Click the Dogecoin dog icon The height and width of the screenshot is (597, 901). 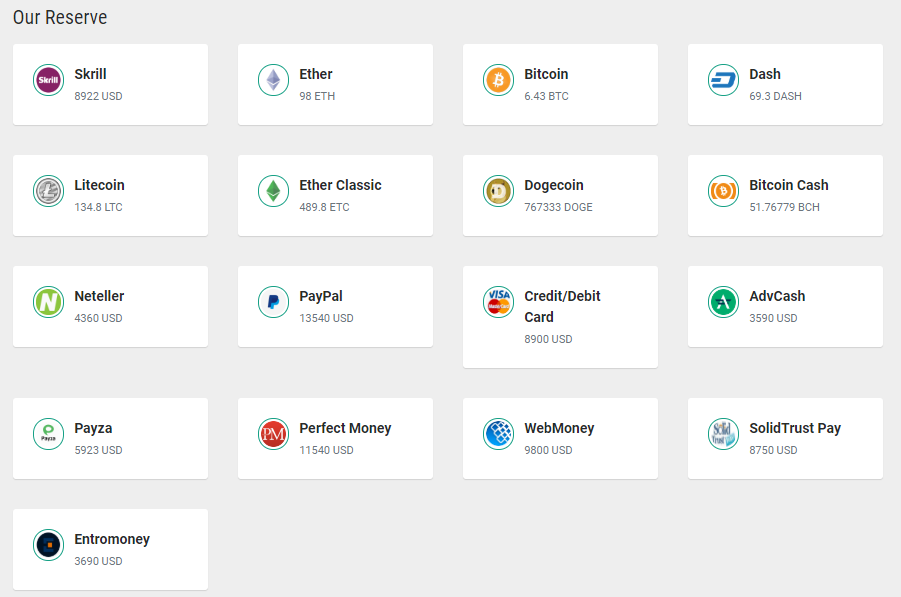pyautogui.click(x=498, y=191)
